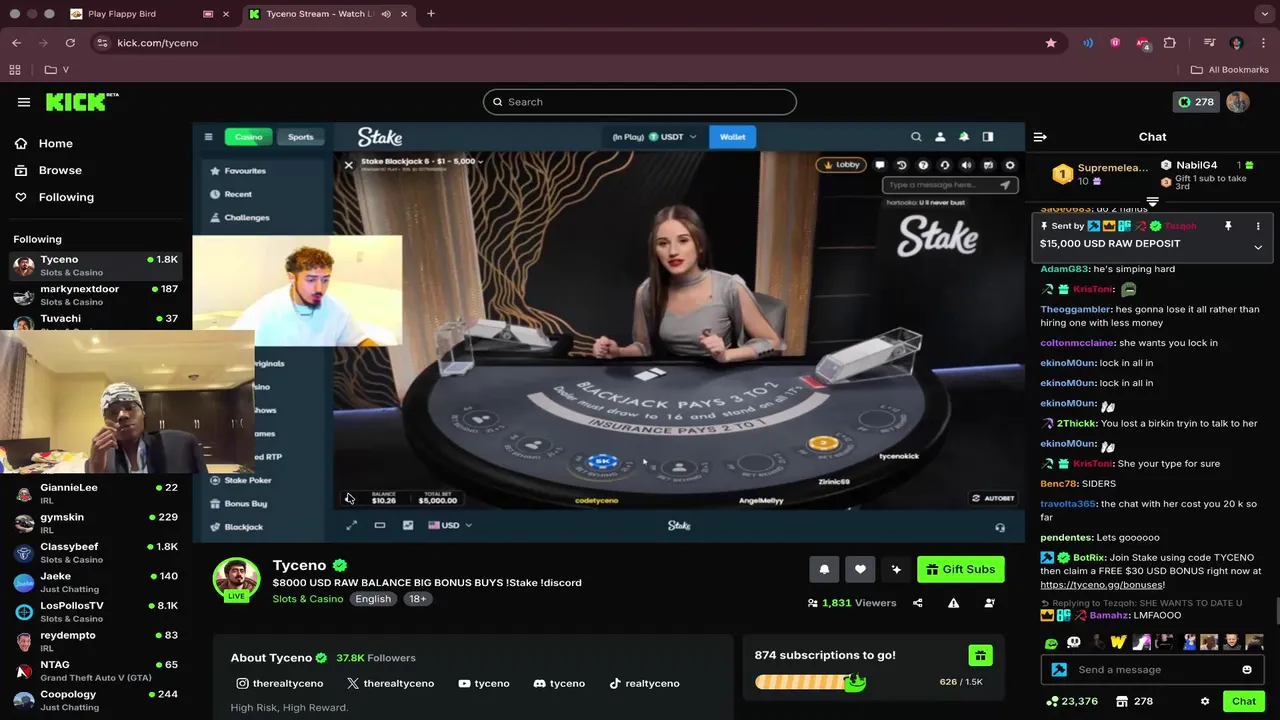Send message with the Chat button
The height and width of the screenshot is (720, 1280).
pos(1244,701)
